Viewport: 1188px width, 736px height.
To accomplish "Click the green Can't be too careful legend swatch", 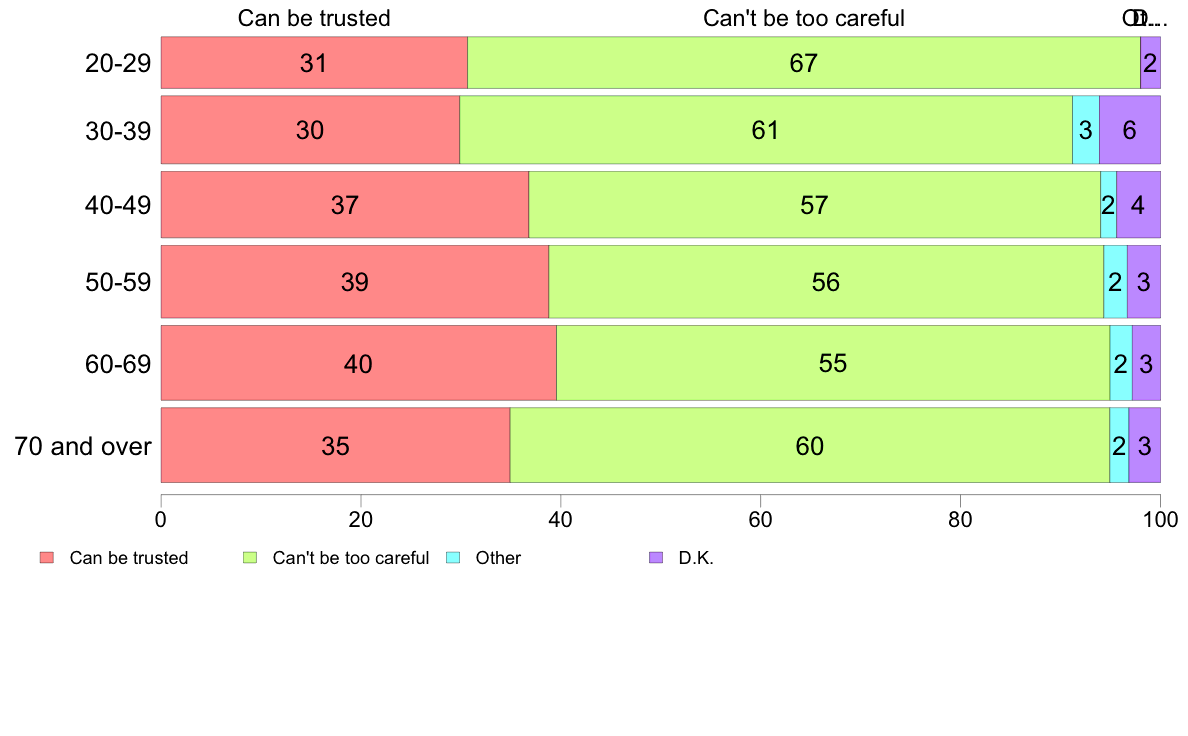I will pos(249,558).
